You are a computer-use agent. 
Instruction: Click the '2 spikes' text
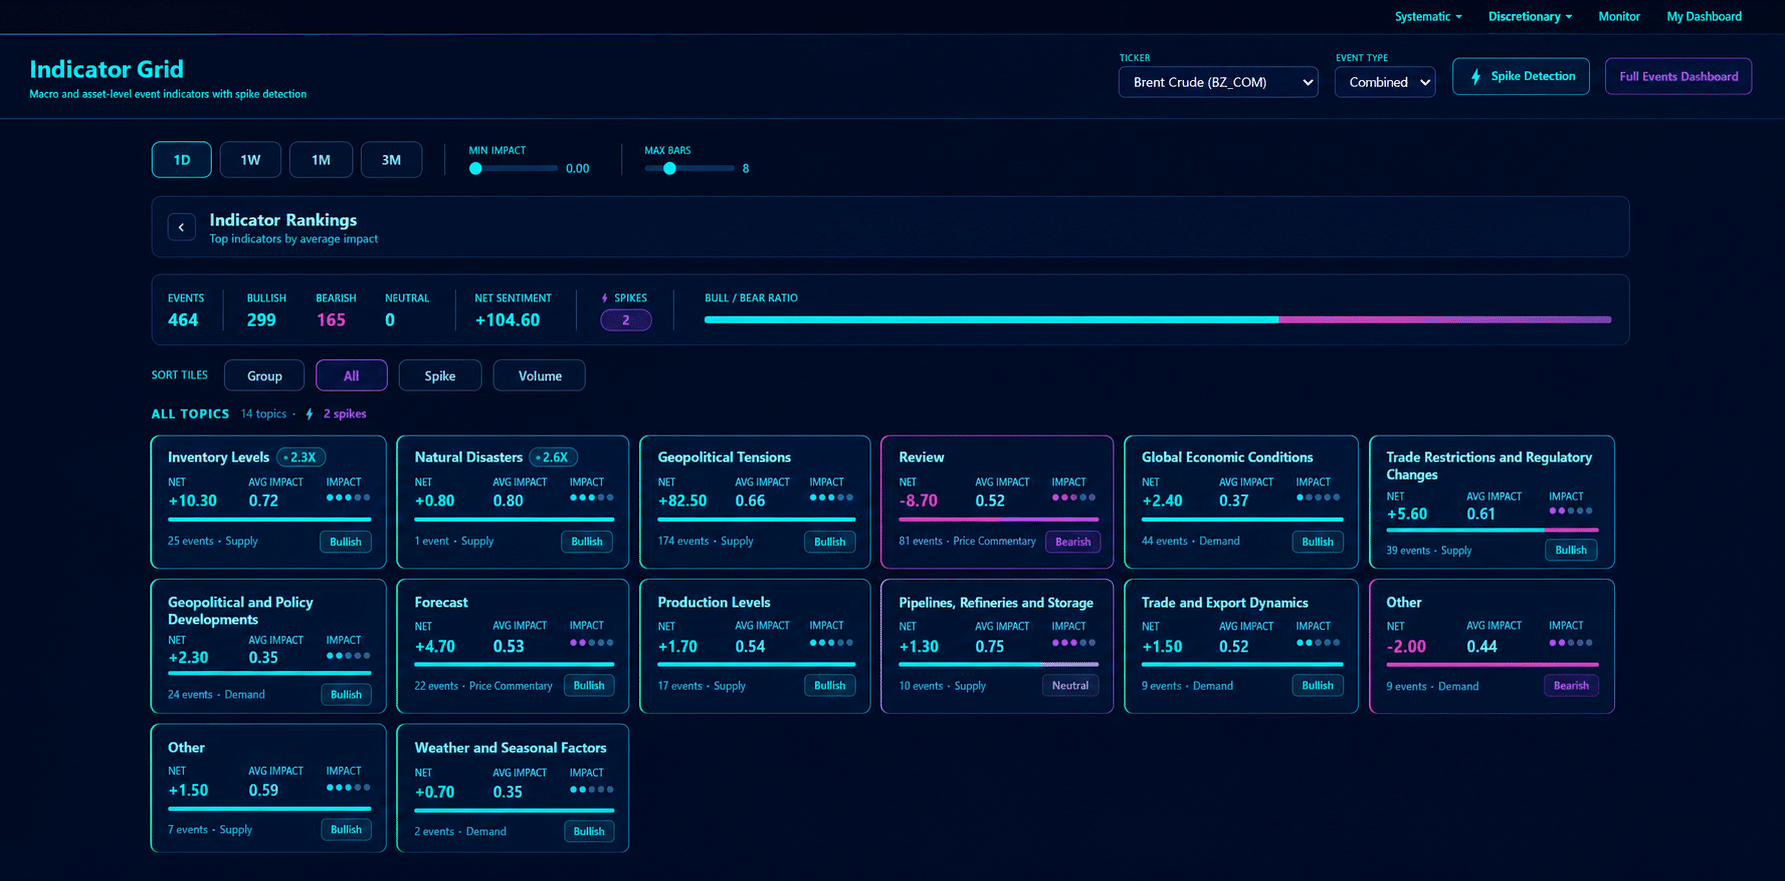click(x=345, y=414)
